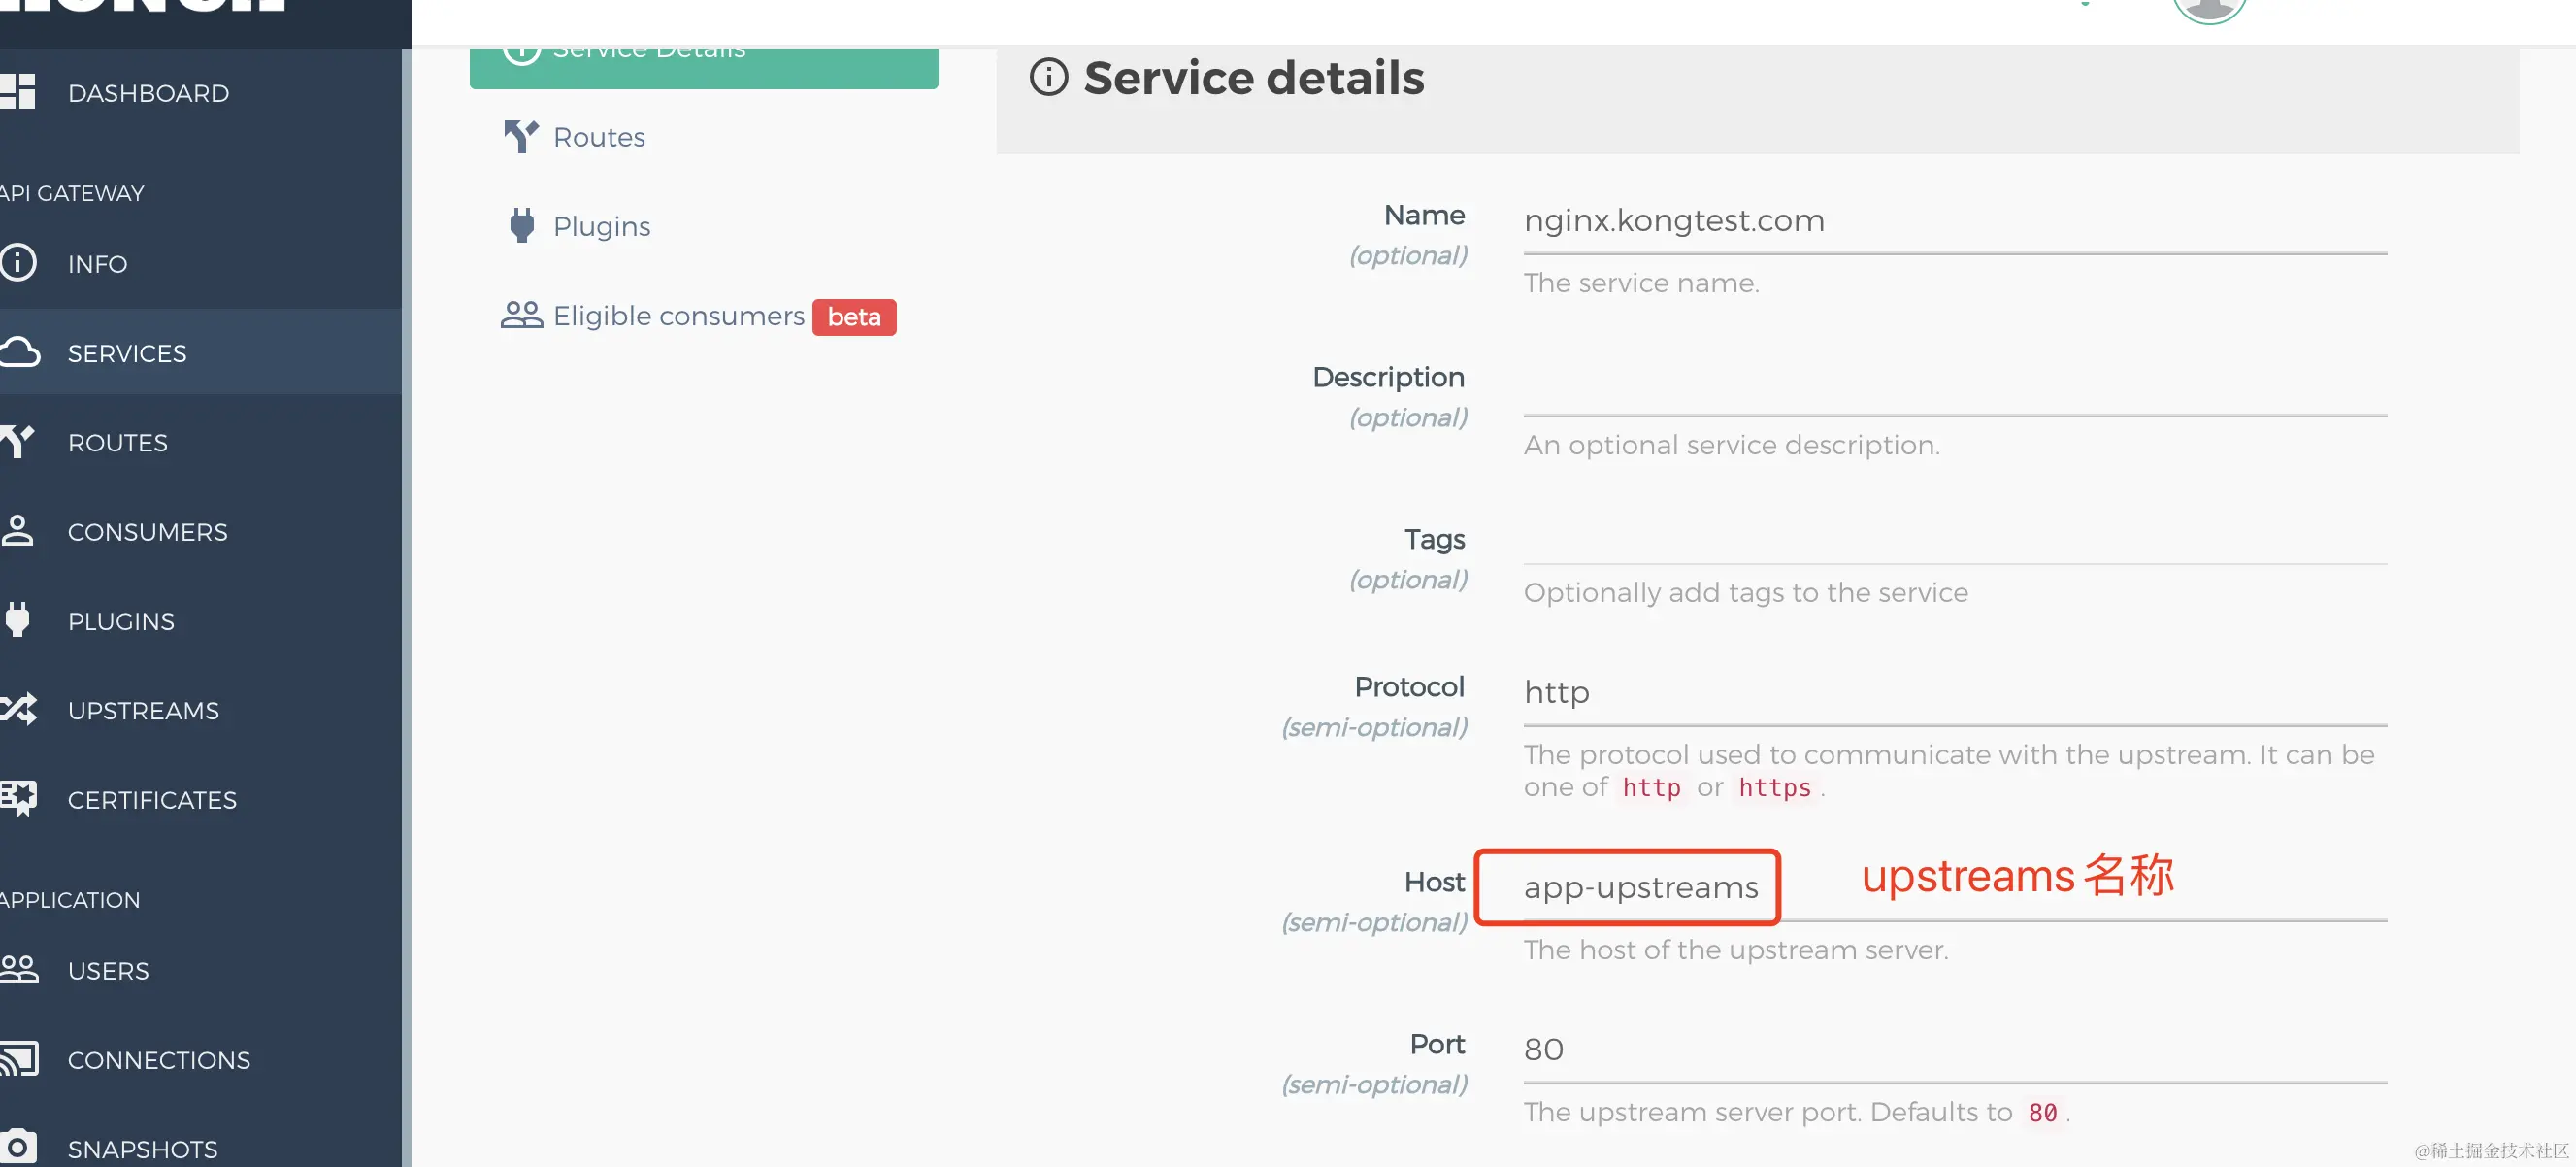Open the ROUTES menu in sidebar

click(x=117, y=442)
